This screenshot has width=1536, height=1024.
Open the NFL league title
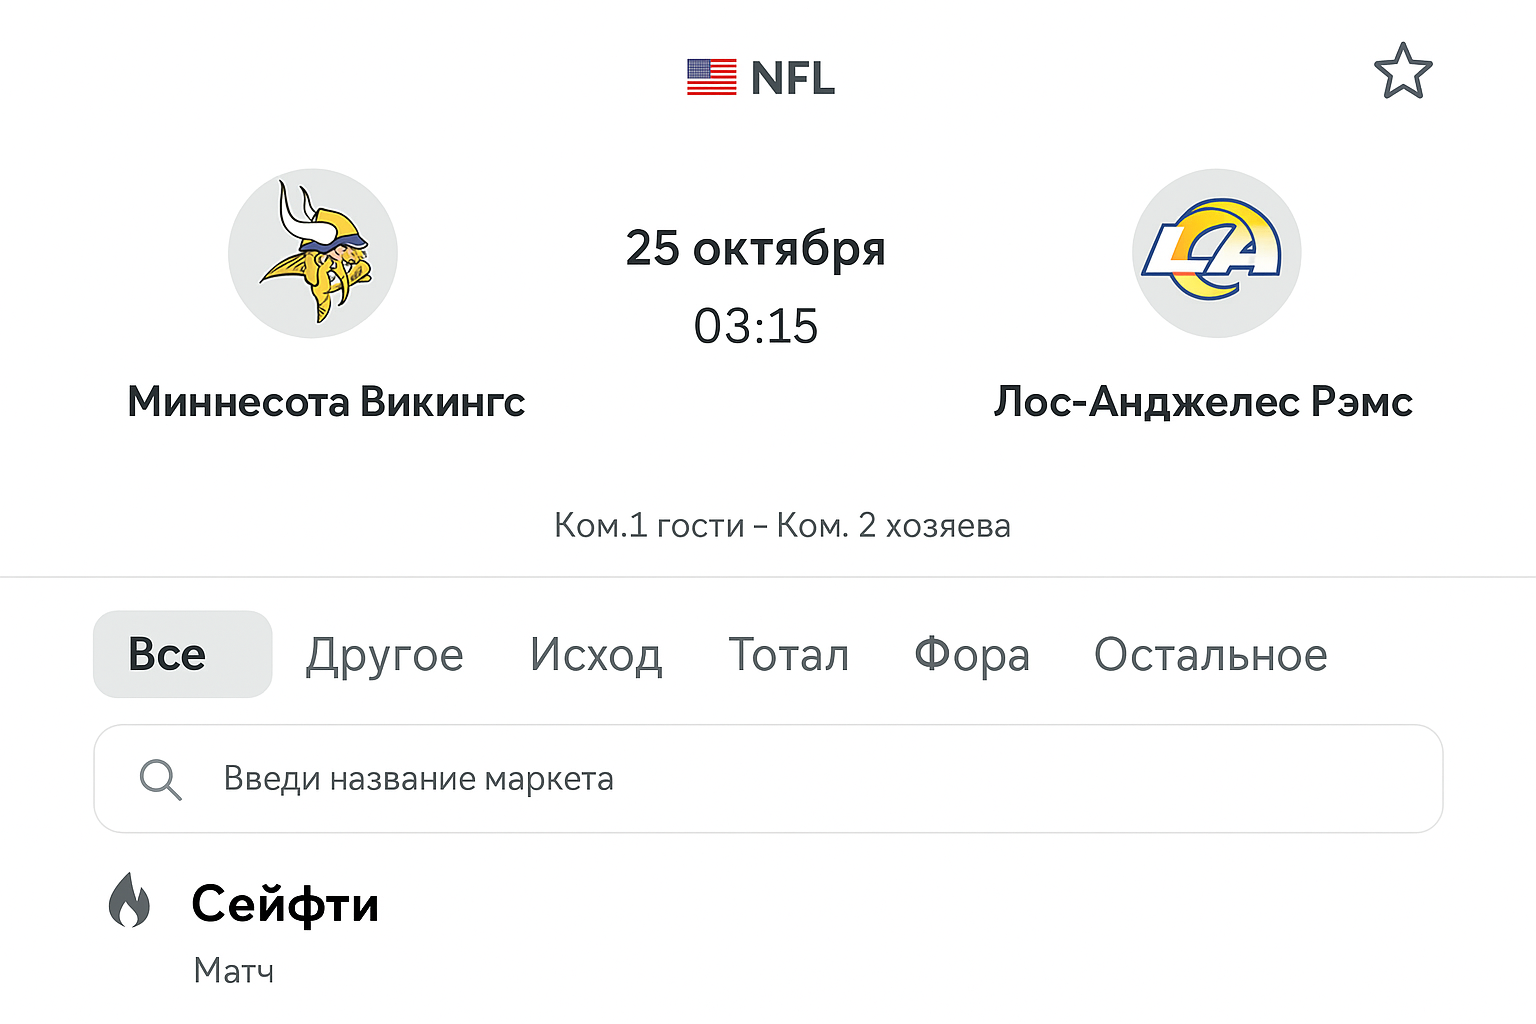click(792, 78)
